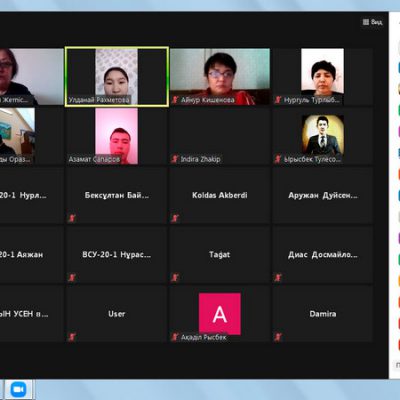Screen dimensions: 400x400
Task: Click the 20-1 Нурл... participant name
Action: [x=23, y=195]
